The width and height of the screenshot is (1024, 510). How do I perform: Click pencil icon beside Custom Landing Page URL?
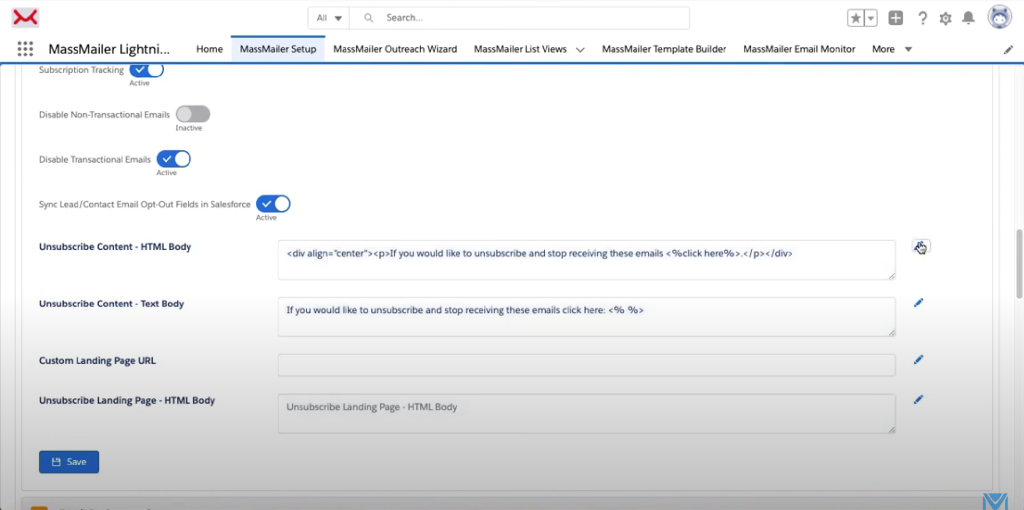[918, 360]
